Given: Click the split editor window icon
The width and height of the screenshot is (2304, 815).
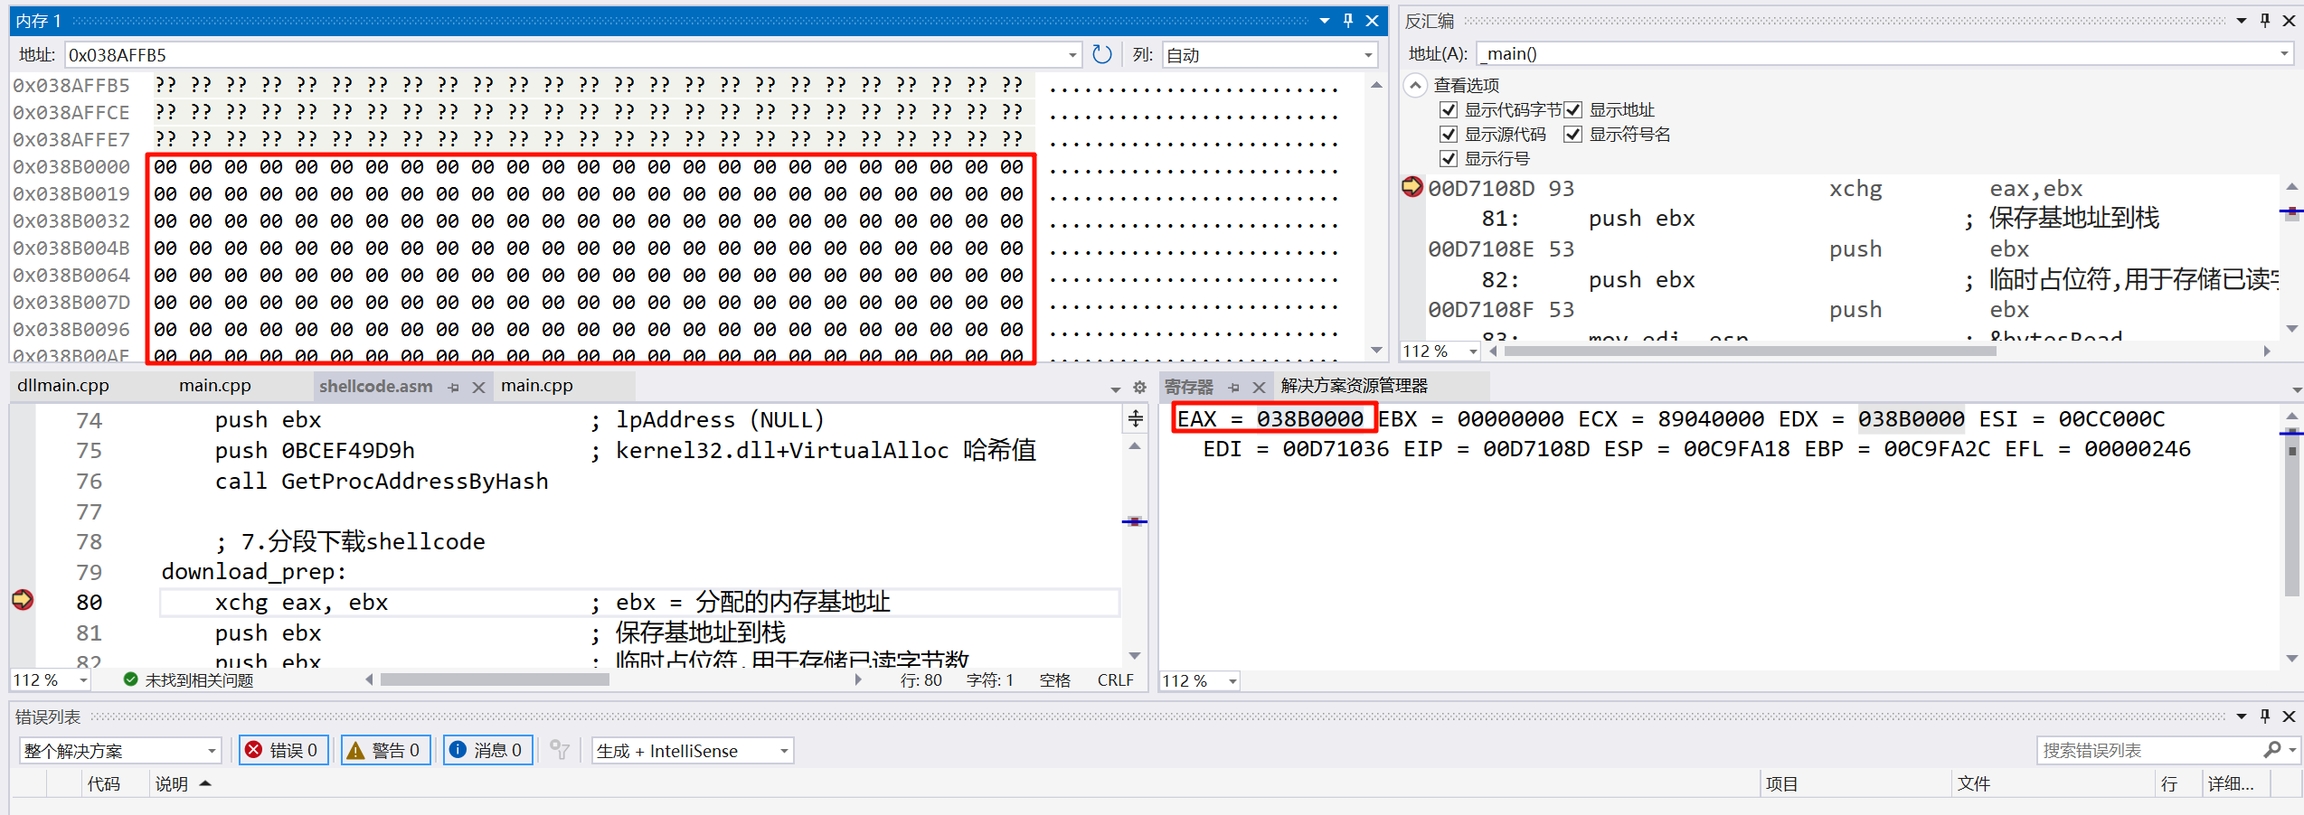Looking at the screenshot, I should coord(1135,419).
